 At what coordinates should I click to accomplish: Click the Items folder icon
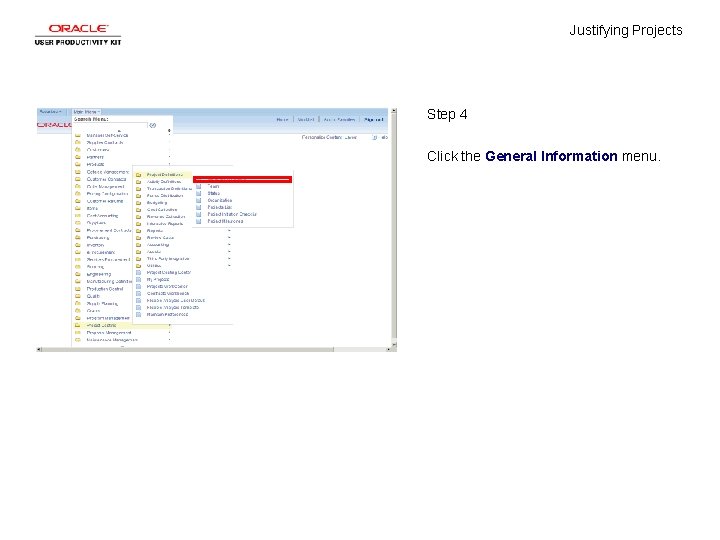point(78,208)
